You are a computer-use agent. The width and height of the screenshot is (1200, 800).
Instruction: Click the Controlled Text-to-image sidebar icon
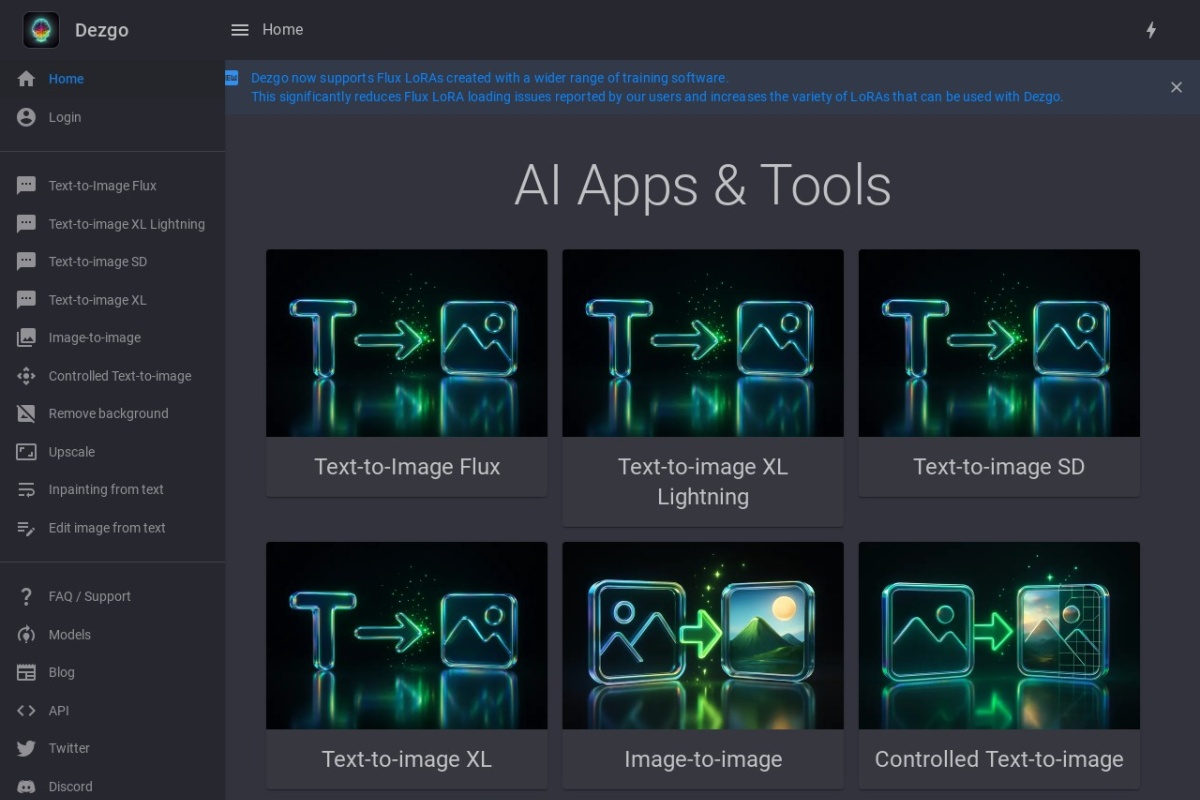(27, 376)
